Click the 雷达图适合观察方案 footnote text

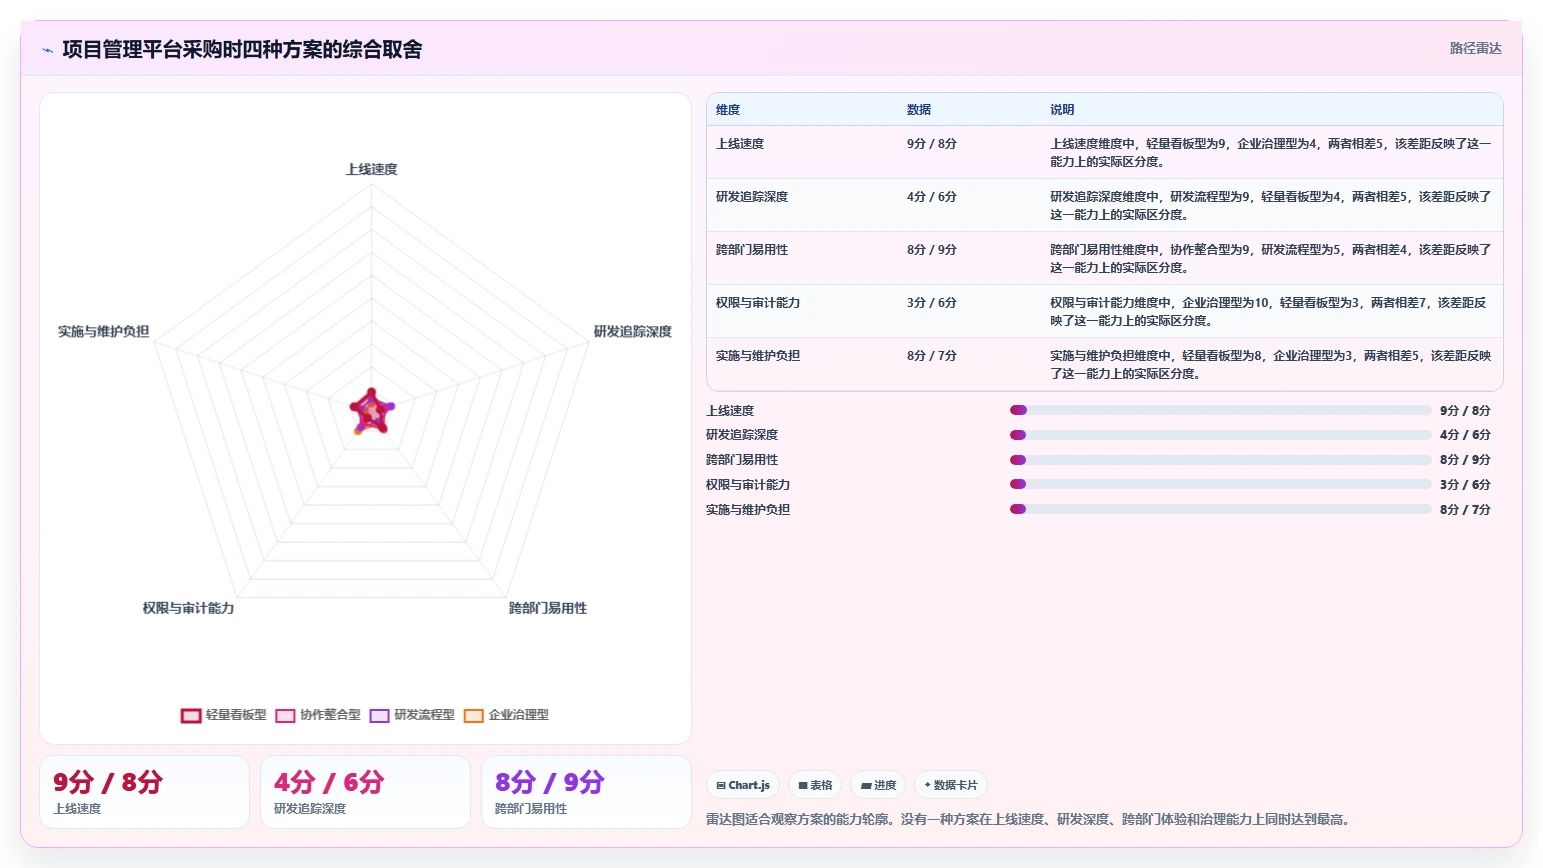point(1031,819)
